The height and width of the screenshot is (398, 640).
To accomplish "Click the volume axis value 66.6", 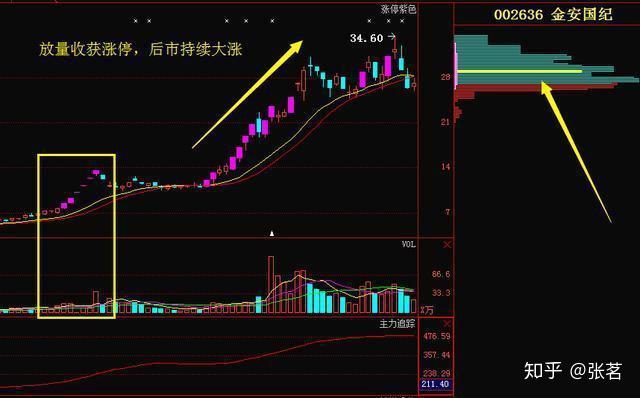I will tap(441, 274).
